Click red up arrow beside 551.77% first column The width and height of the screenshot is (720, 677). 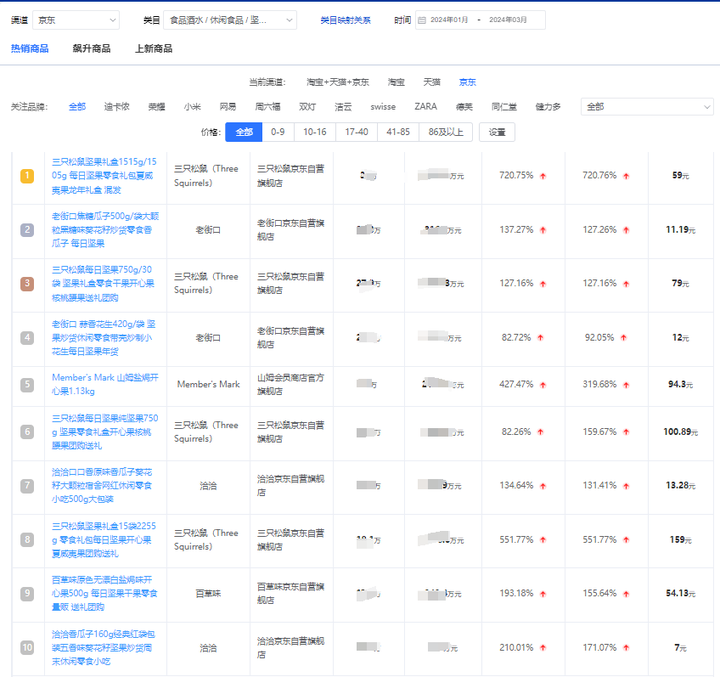tap(543, 540)
